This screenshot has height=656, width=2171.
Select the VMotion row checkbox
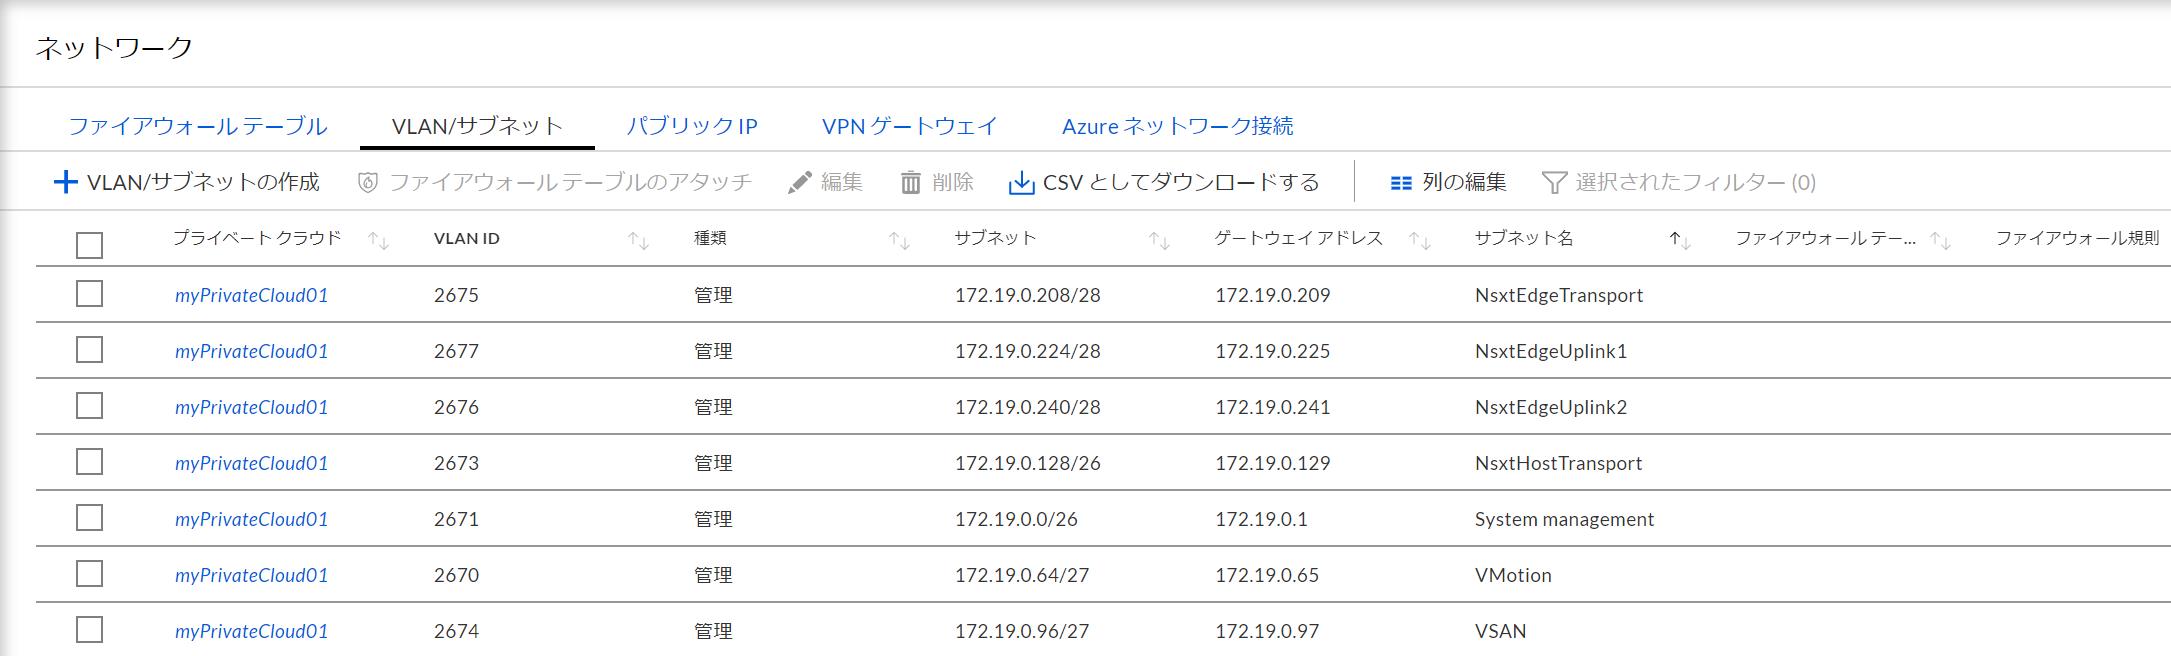(x=90, y=574)
